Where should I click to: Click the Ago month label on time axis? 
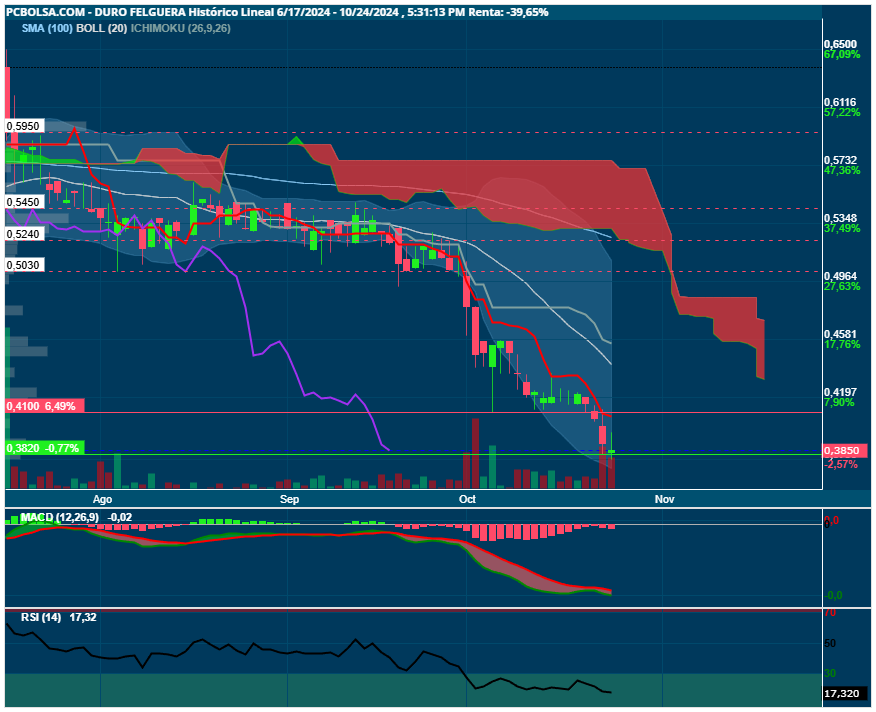click(102, 499)
